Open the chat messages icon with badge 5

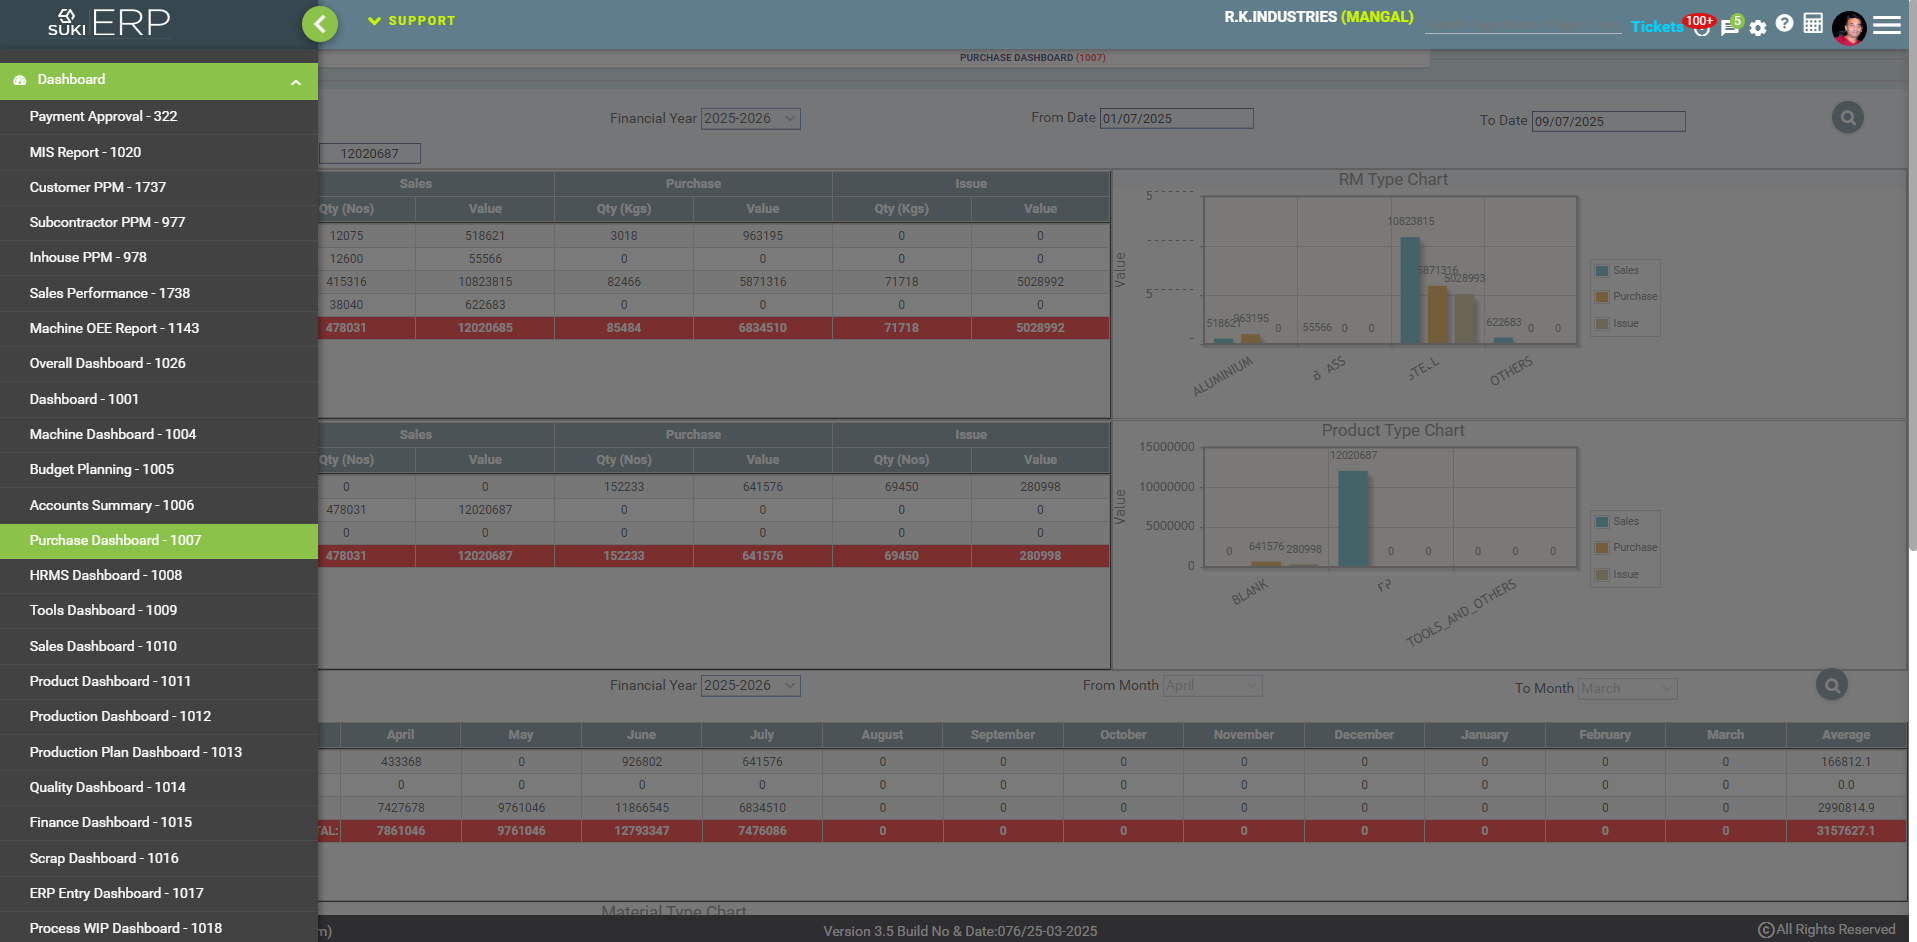[1729, 27]
